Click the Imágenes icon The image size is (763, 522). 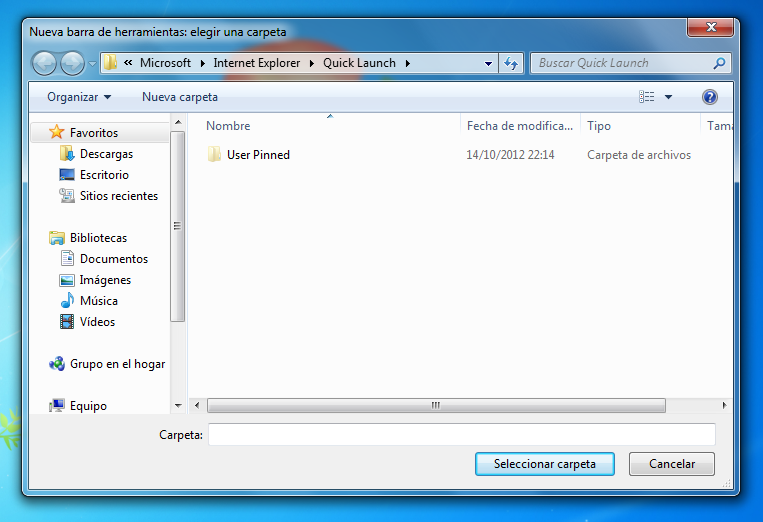click(x=67, y=280)
